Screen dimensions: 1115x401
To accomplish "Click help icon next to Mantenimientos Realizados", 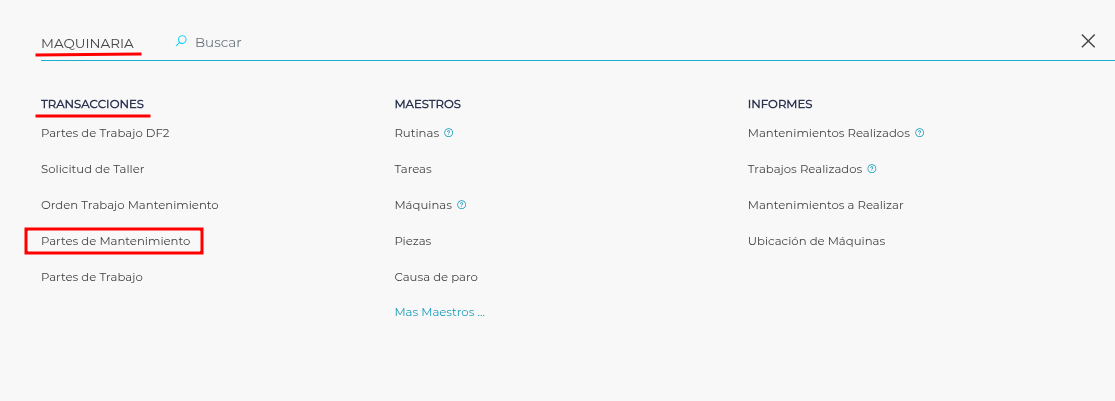I will [920, 133].
